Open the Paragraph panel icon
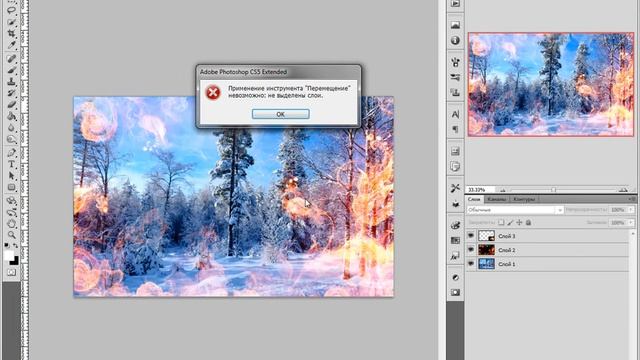 456,129
